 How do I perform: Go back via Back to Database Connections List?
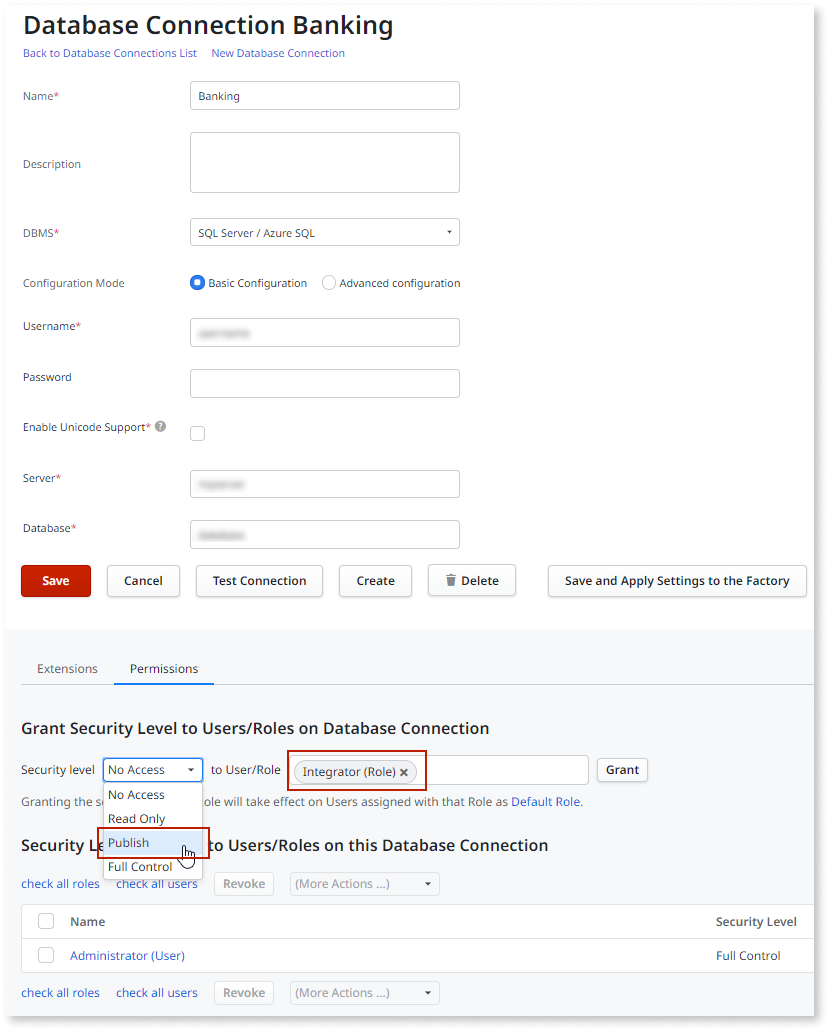click(x=110, y=53)
